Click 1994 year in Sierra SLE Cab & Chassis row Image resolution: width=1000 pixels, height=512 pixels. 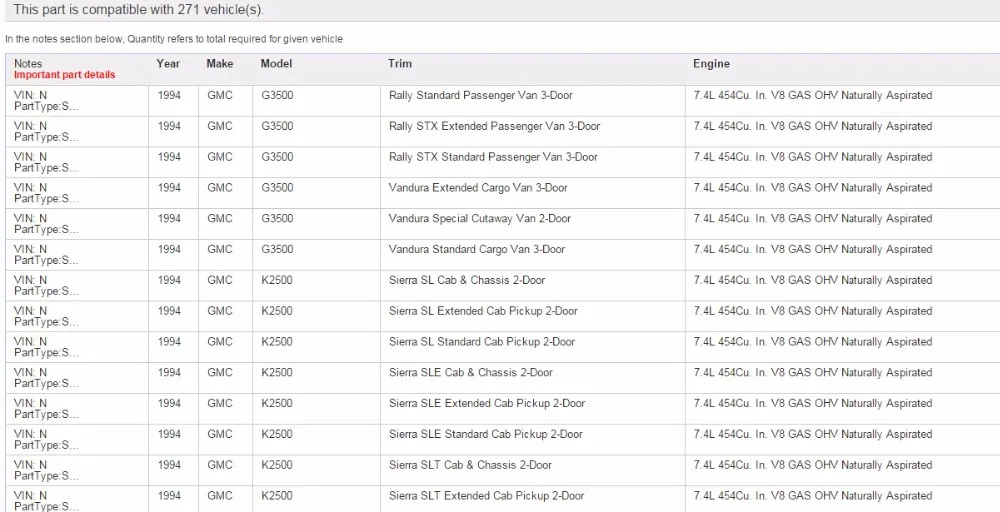[169, 372]
